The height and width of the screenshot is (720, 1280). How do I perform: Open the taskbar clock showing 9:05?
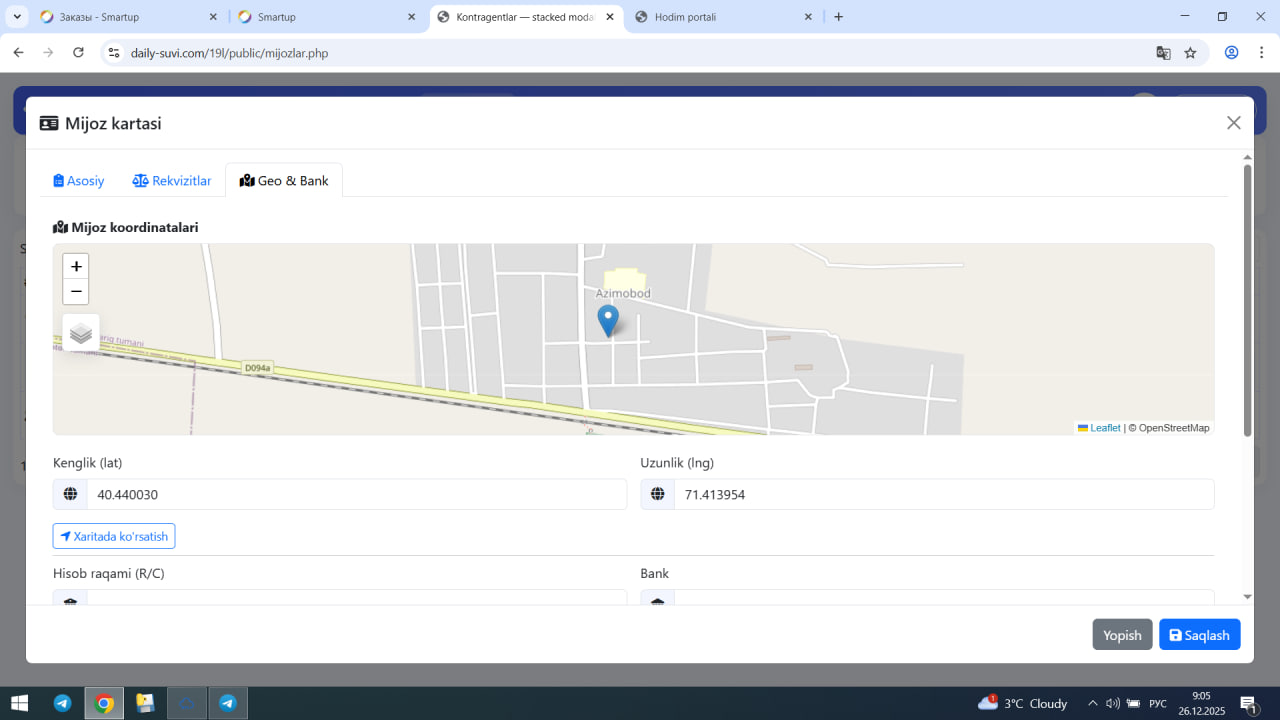(x=1201, y=703)
